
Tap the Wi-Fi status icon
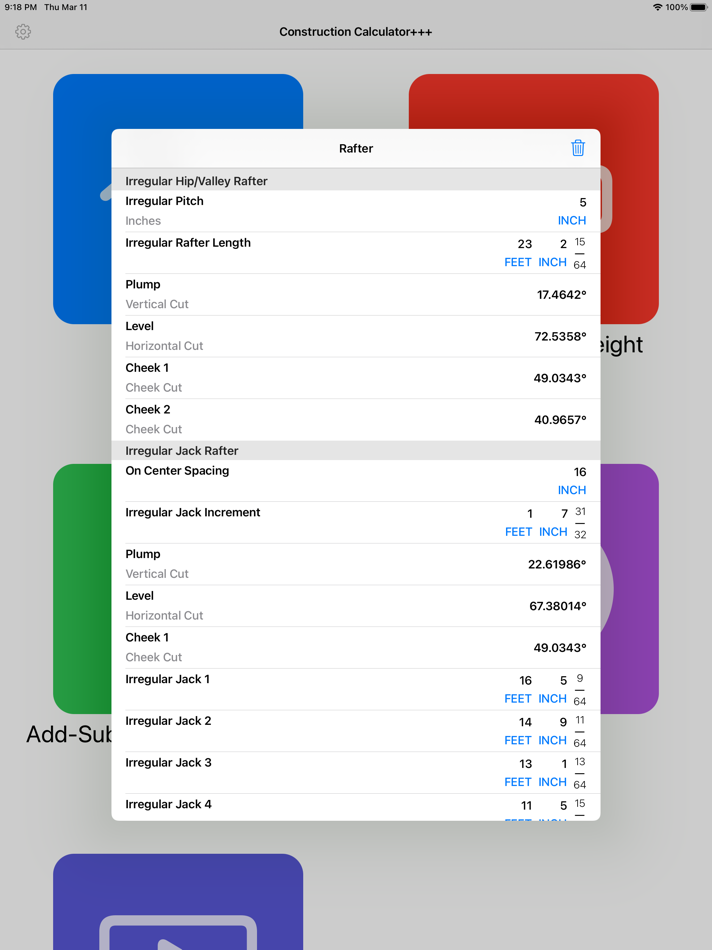click(657, 7)
